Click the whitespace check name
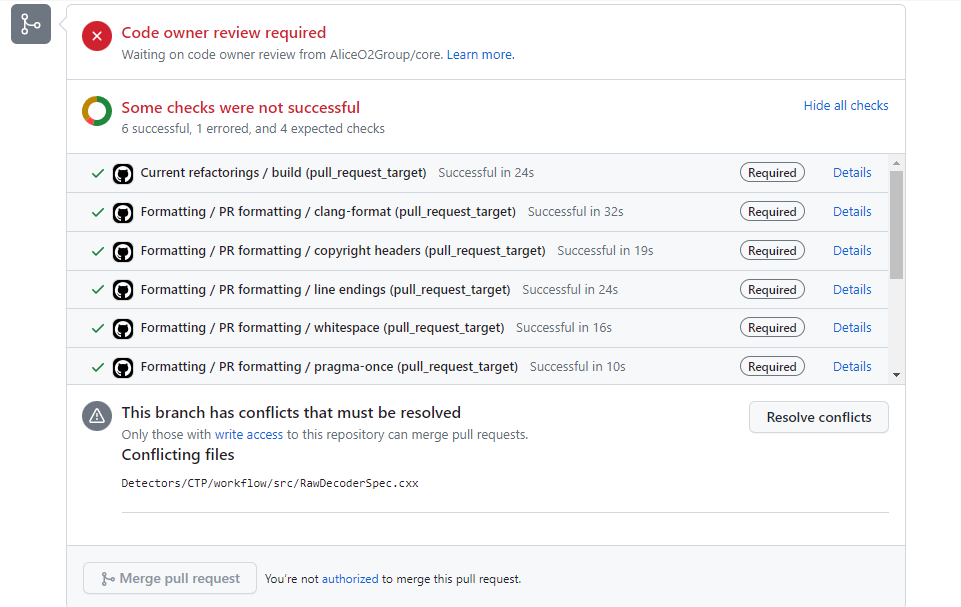 click(x=322, y=327)
